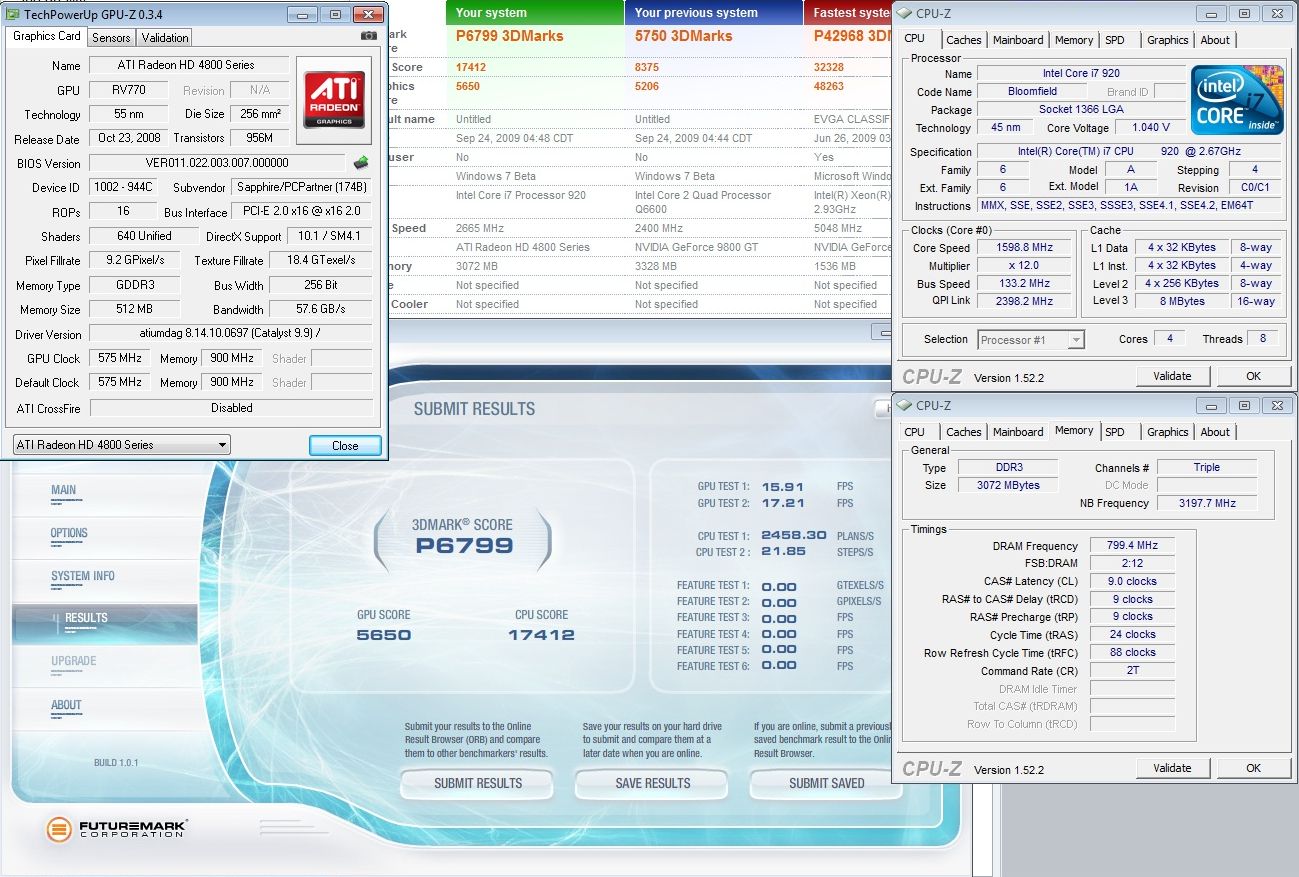Screen dimensions: 1299x877
Task: Click Bandwidth value 57.6 GB/s
Action: [321, 309]
